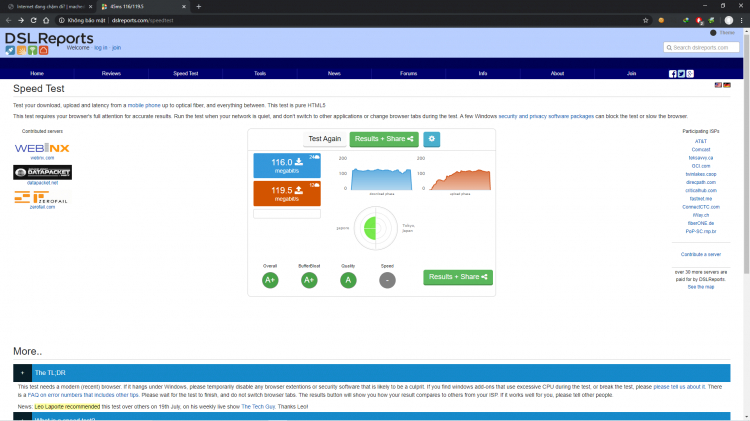Go forward with the browser forward arrow
This screenshot has width=750, height=421.
[21, 20]
